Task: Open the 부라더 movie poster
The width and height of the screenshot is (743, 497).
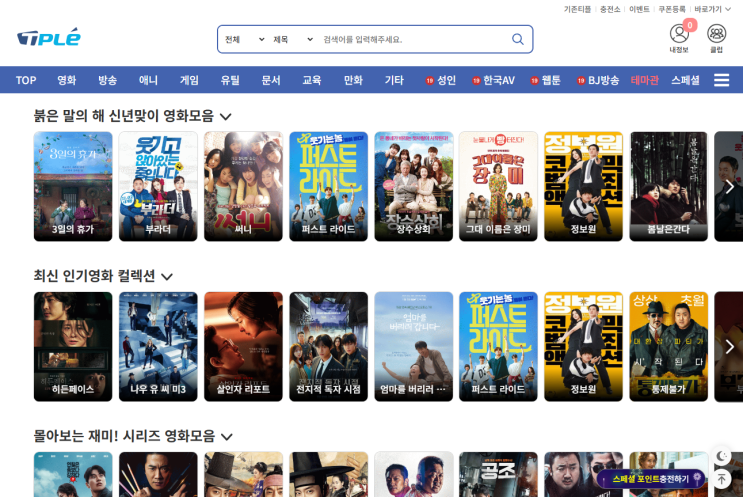Action: pos(158,187)
